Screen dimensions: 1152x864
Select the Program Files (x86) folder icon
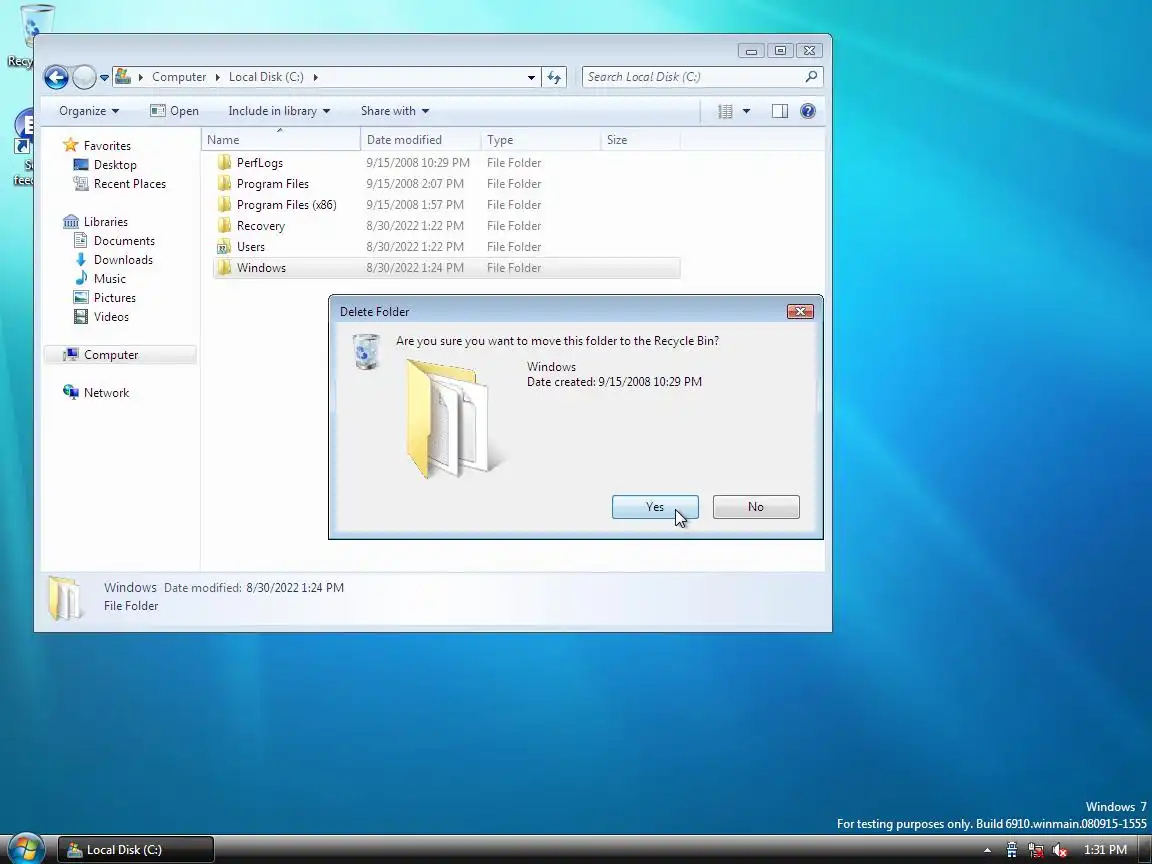pyautogui.click(x=224, y=204)
